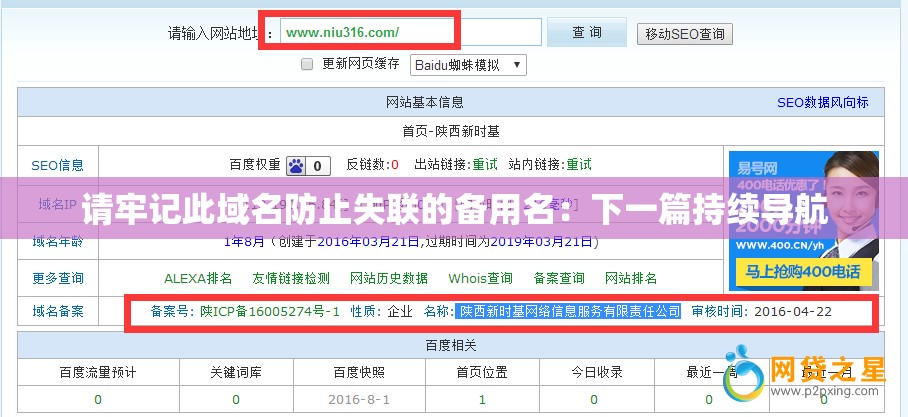Open the 网站历史数据 link
The image size is (908, 417).
pos(389,279)
